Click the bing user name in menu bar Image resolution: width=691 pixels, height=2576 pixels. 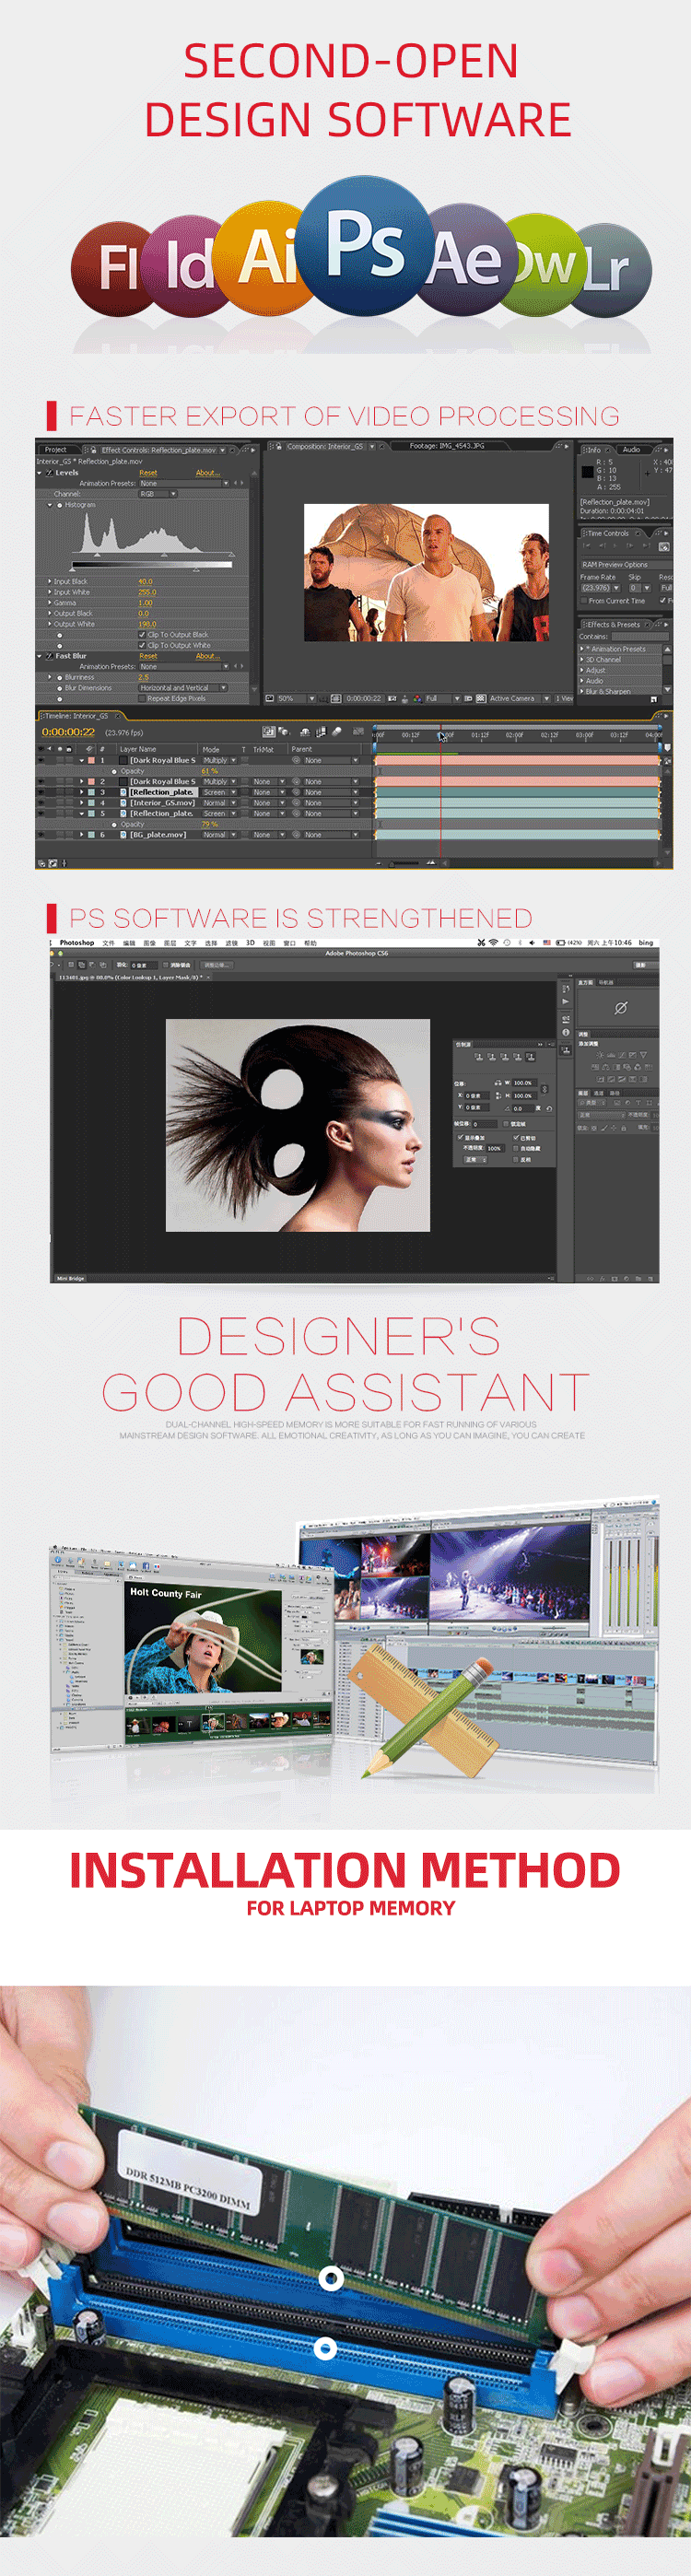coord(646,943)
